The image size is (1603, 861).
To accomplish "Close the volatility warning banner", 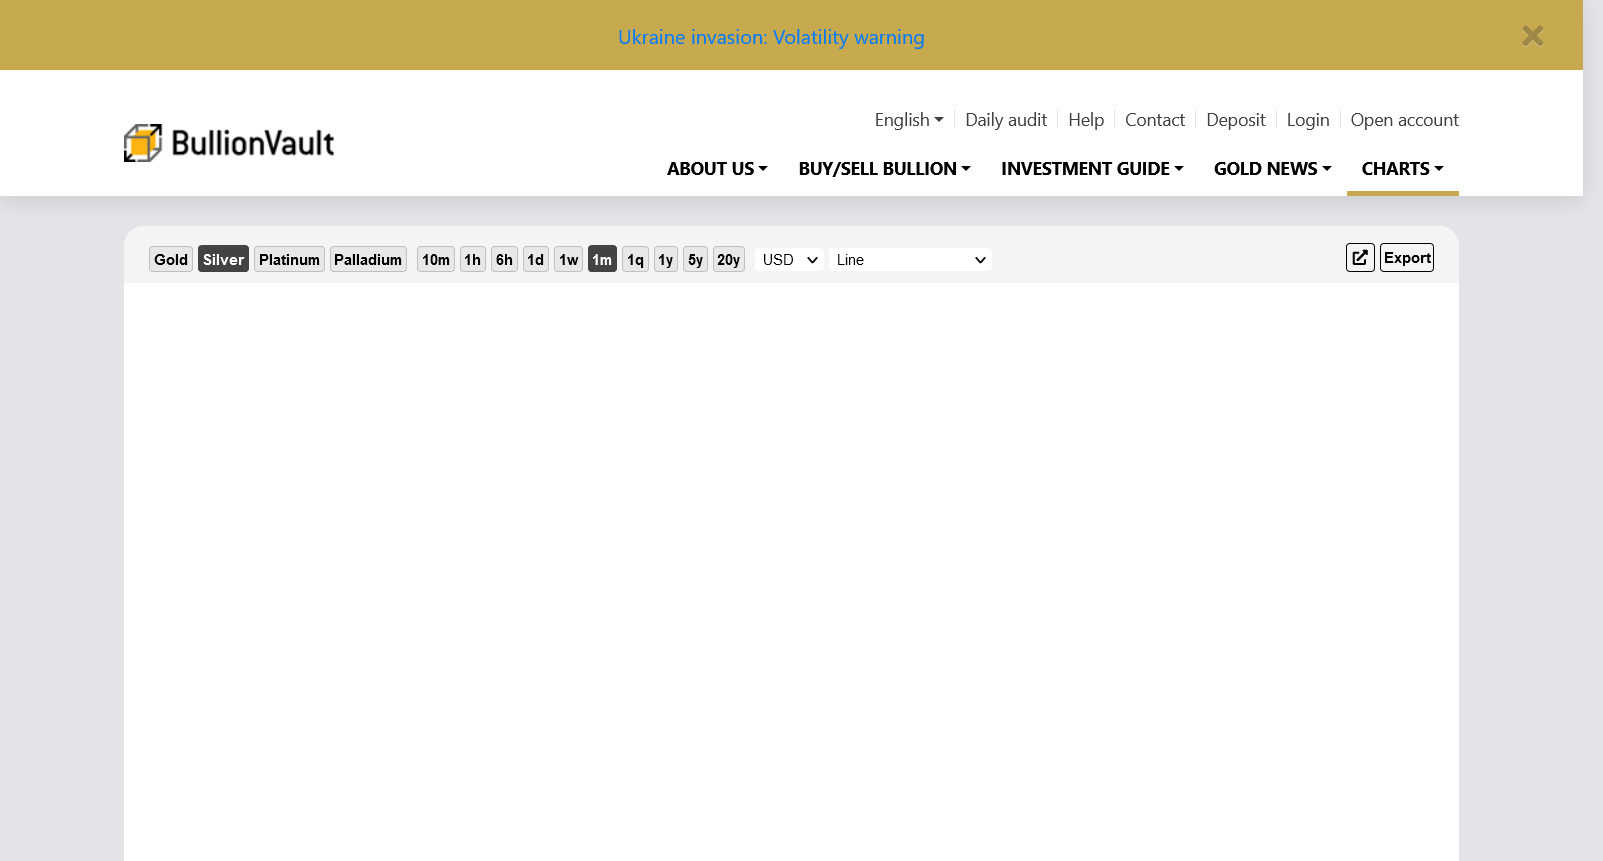I will (x=1532, y=36).
